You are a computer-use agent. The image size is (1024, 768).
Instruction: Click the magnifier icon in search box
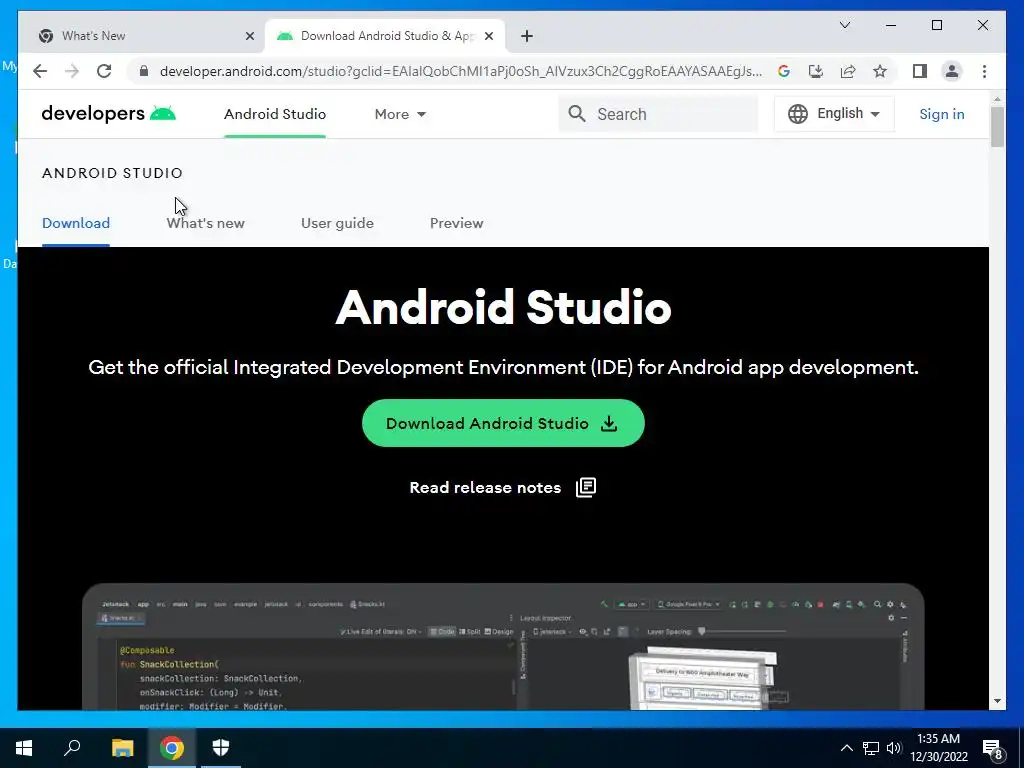577,114
